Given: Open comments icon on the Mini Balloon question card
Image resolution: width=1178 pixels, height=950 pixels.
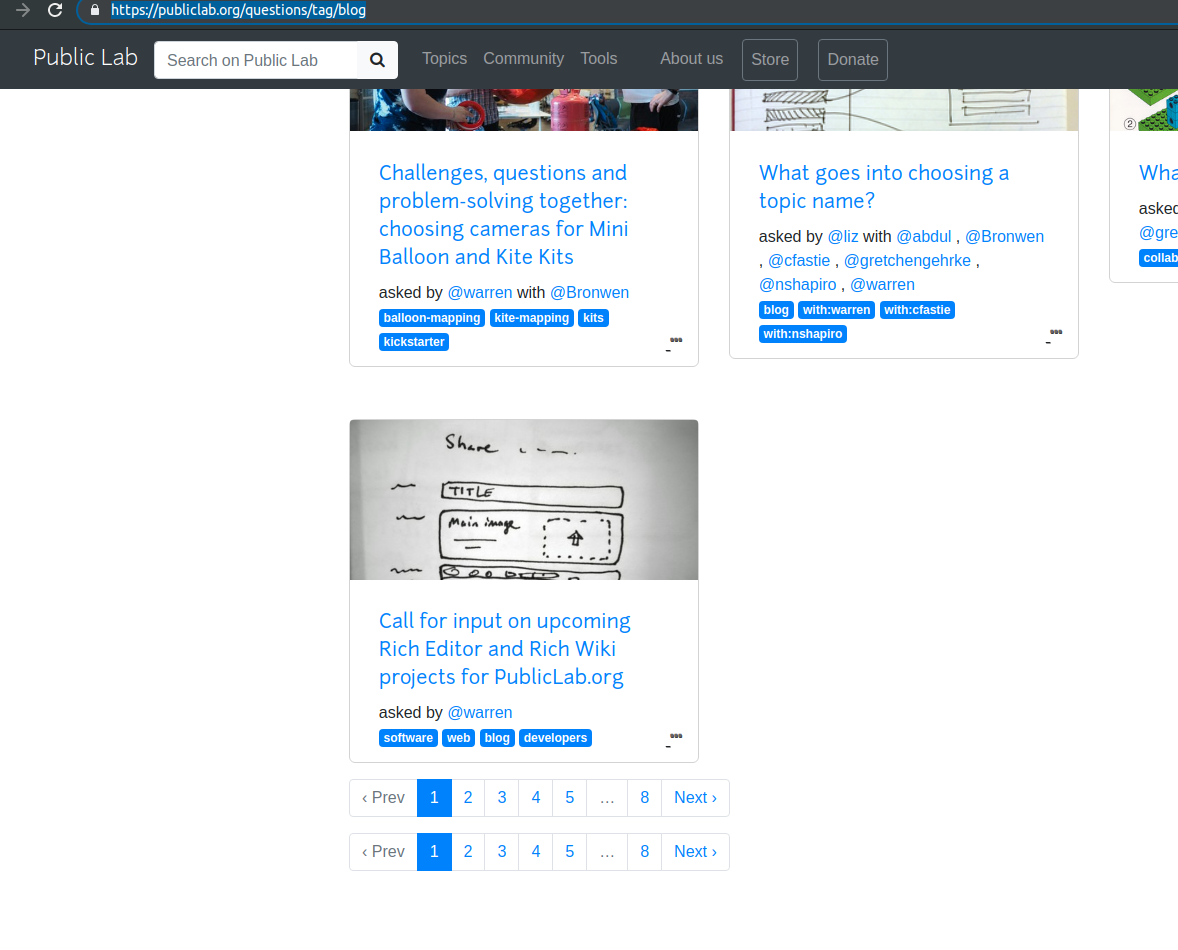Looking at the screenshot, I should 674,338.
